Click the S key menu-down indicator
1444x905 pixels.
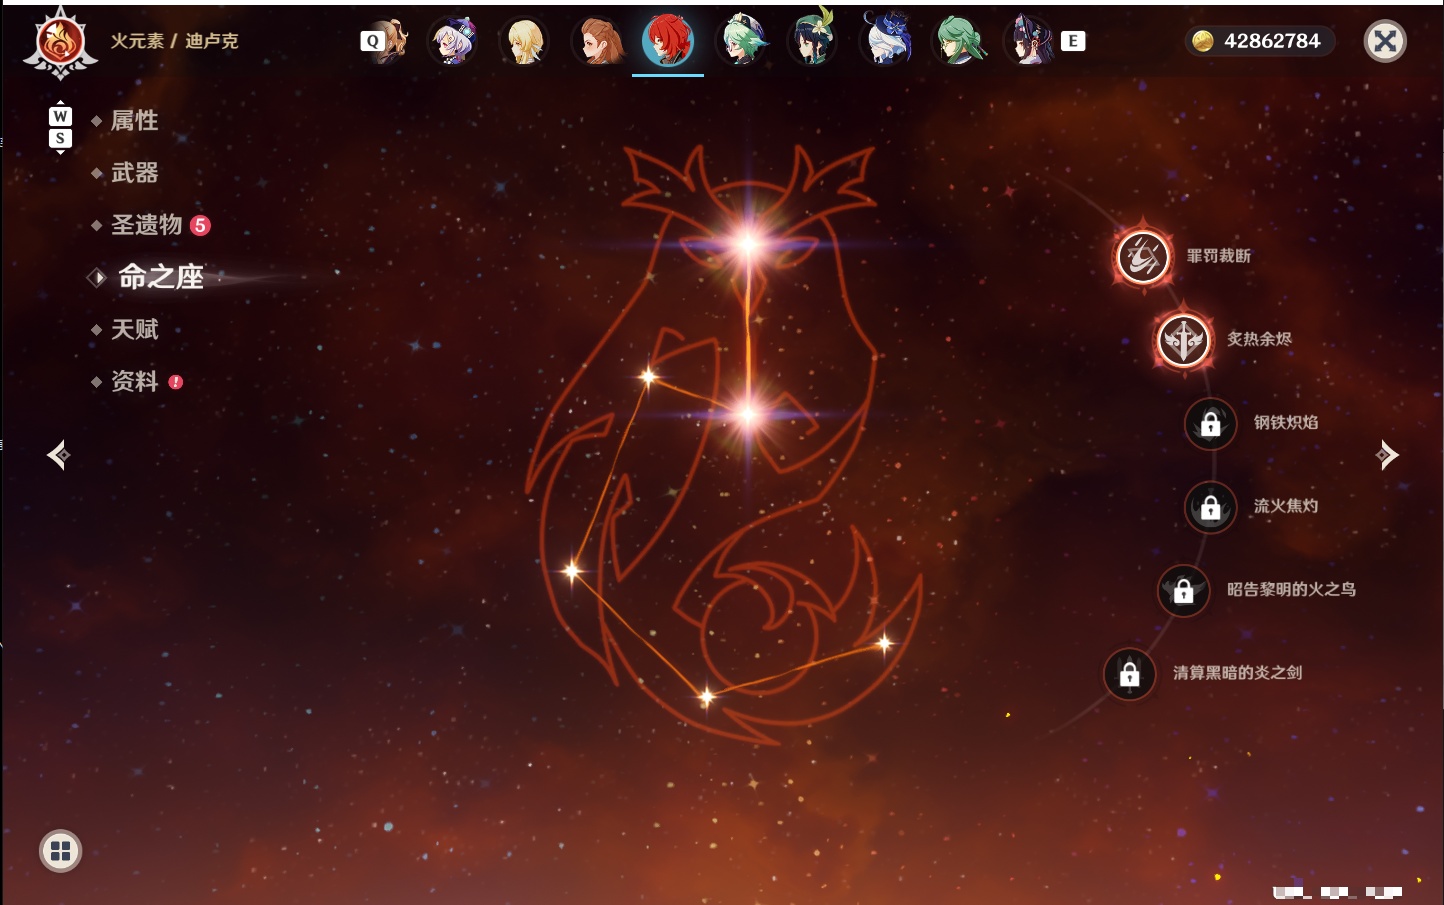pos(60,138)
